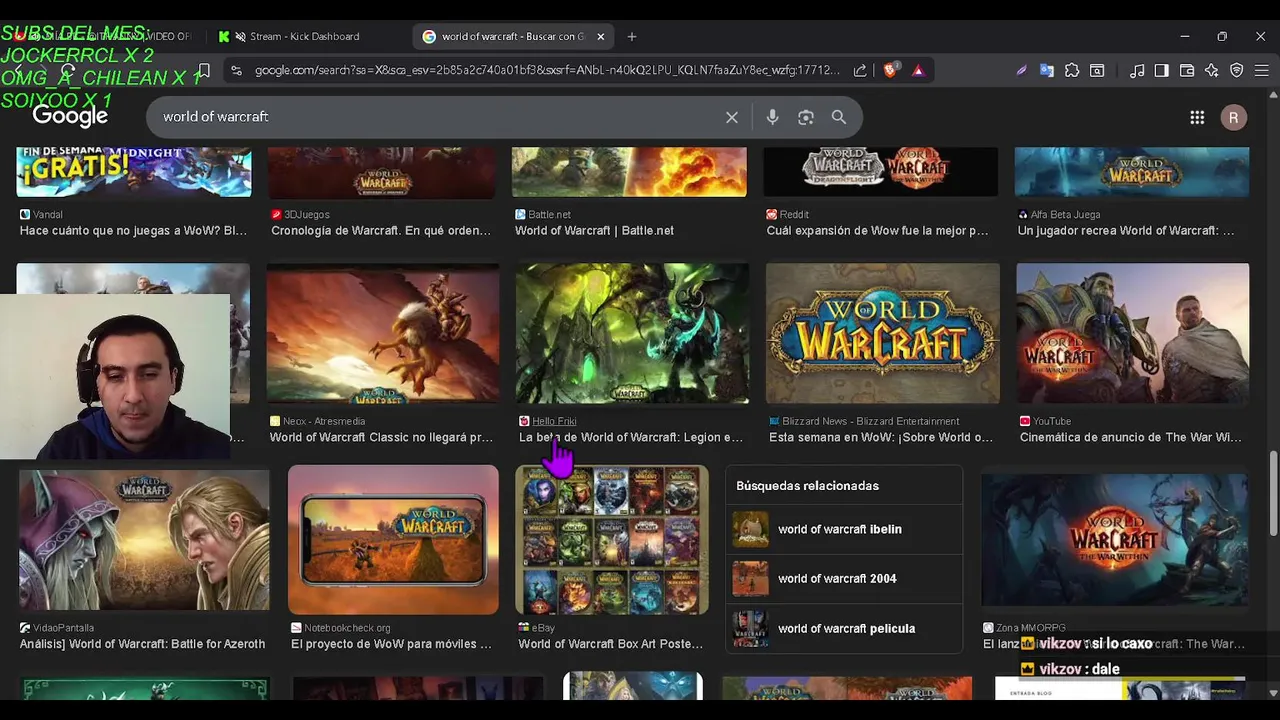1280x720 pixels.
Task: Click Neox World of Warcraft Classic caption
Action: 381,437
